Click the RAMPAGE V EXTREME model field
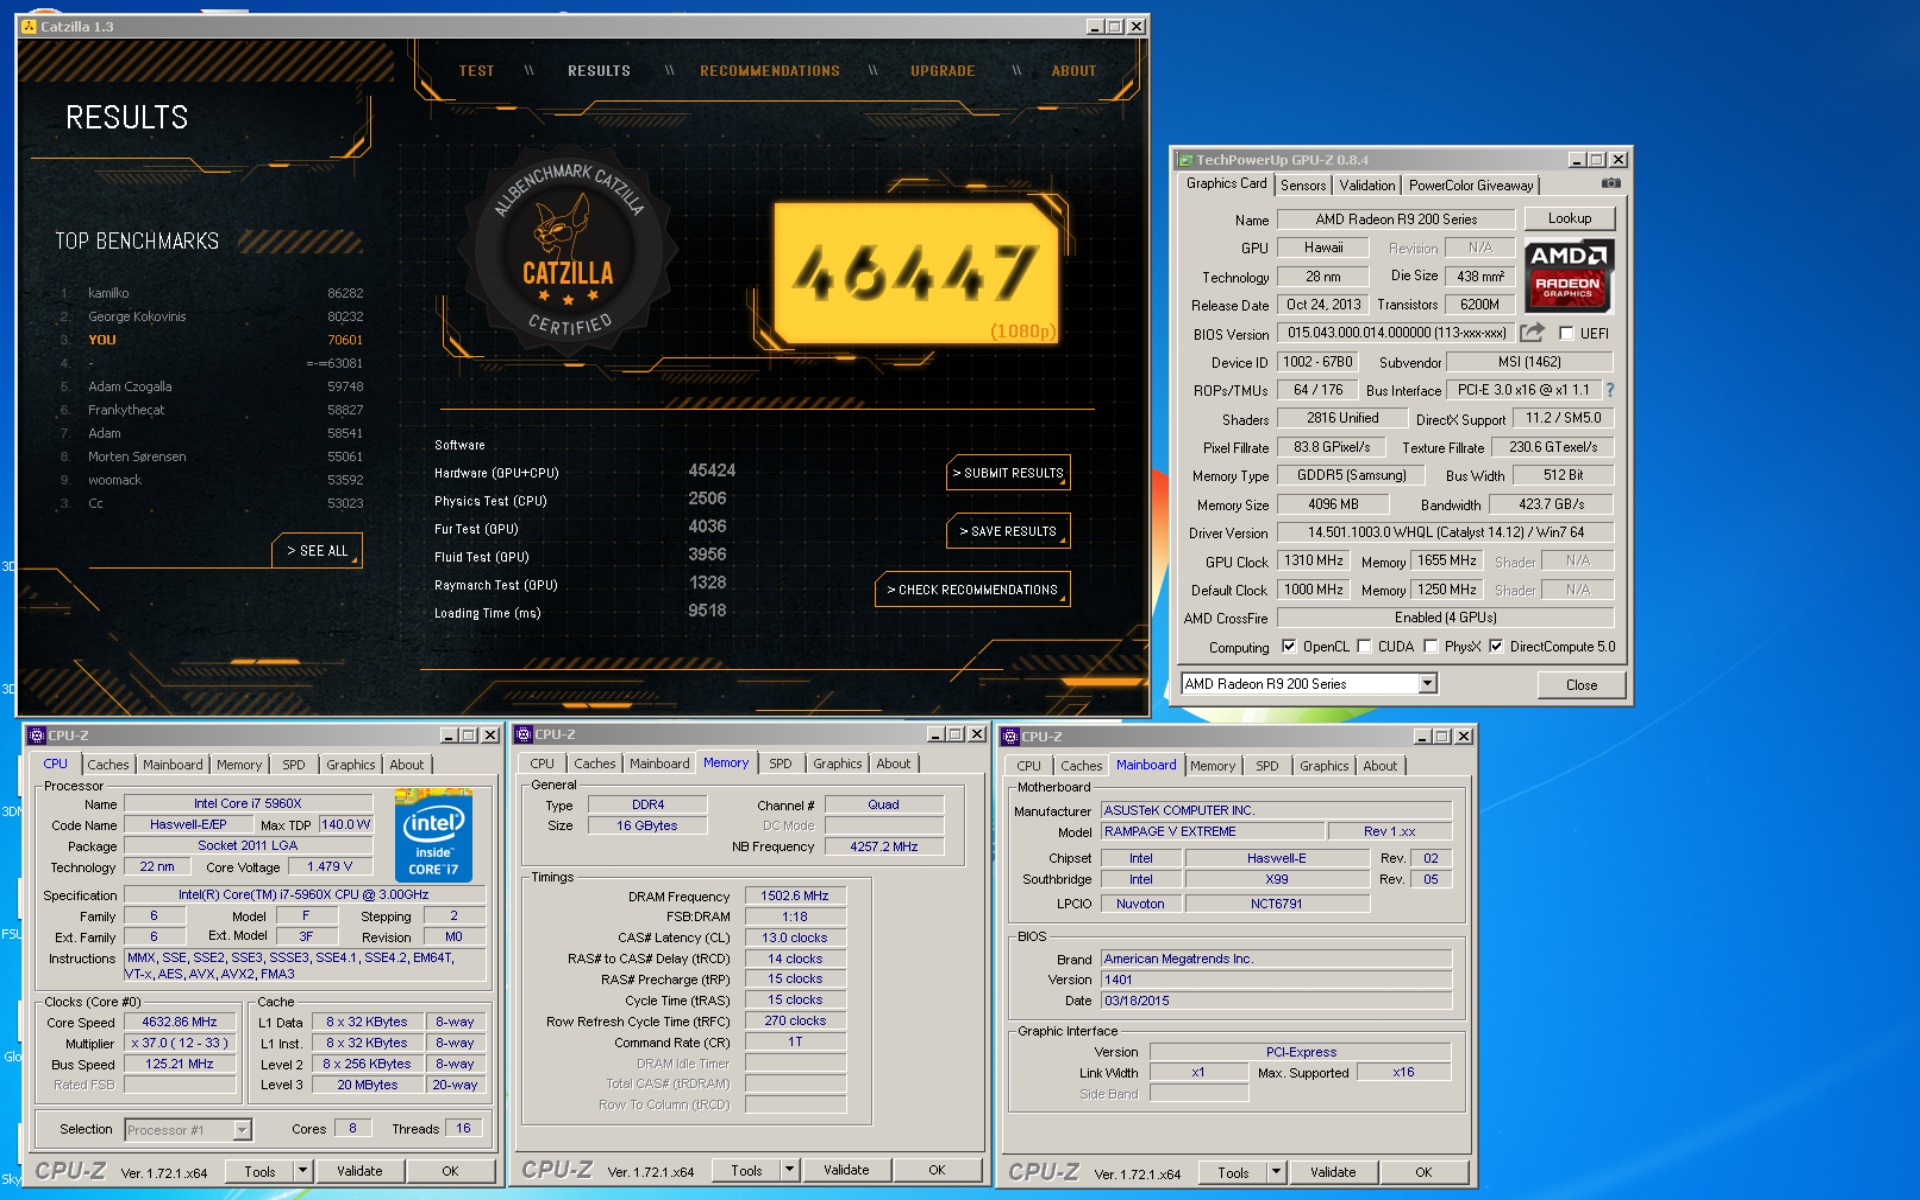 (1212, 831)
